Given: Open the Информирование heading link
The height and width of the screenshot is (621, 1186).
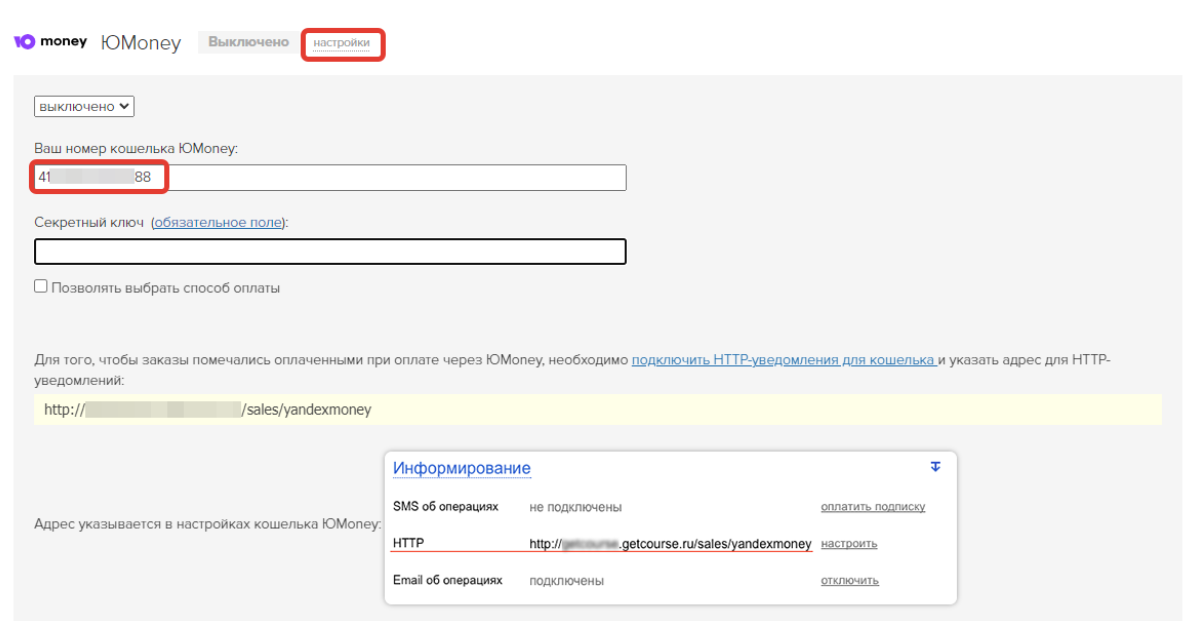Looking at the screenshot, I should pyautogui.click(x=461, y=468).
